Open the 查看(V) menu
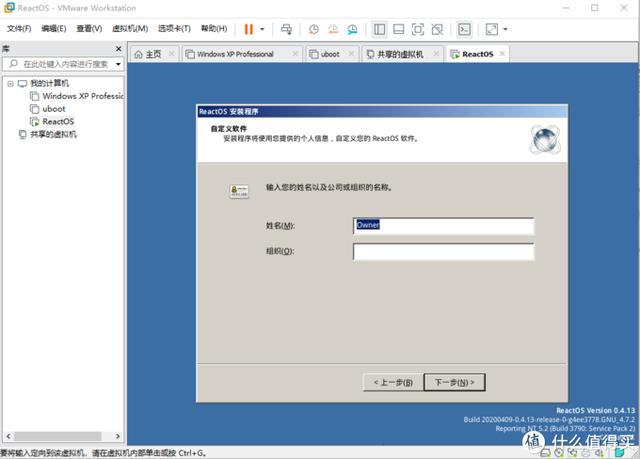 (89, 29)
